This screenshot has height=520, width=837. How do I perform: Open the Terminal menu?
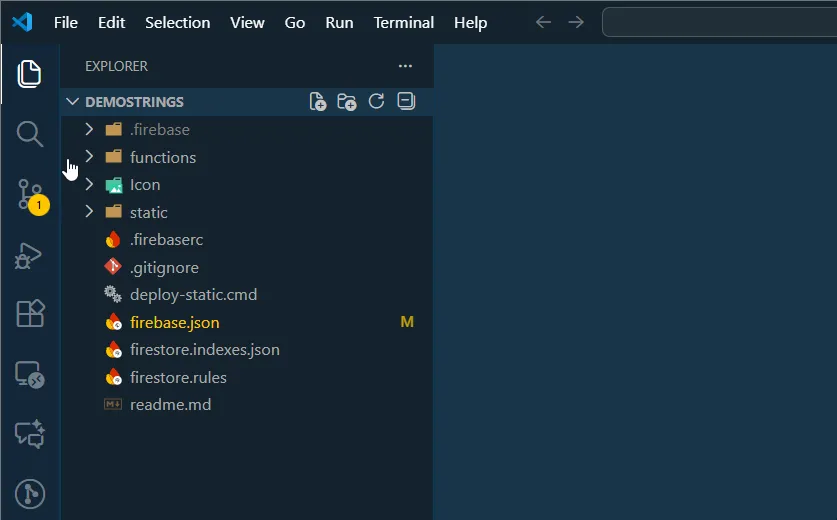point(404,22)
